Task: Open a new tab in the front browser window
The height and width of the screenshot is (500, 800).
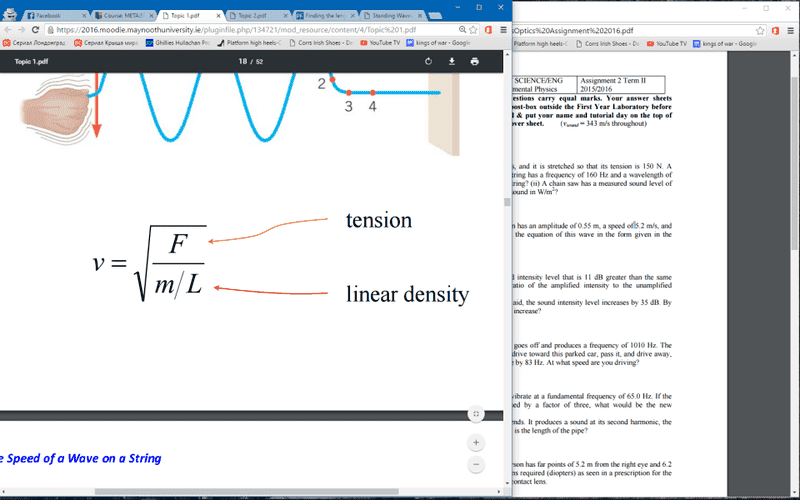Action: coord(435,16)
